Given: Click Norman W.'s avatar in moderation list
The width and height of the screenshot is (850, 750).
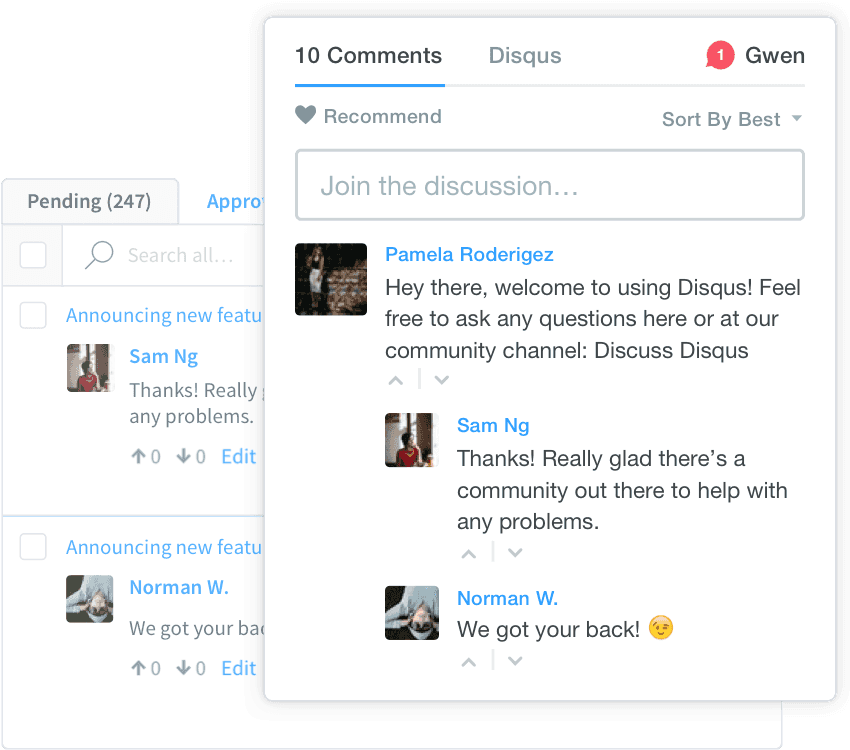Looking at the screenshot, I should [89, 599].
